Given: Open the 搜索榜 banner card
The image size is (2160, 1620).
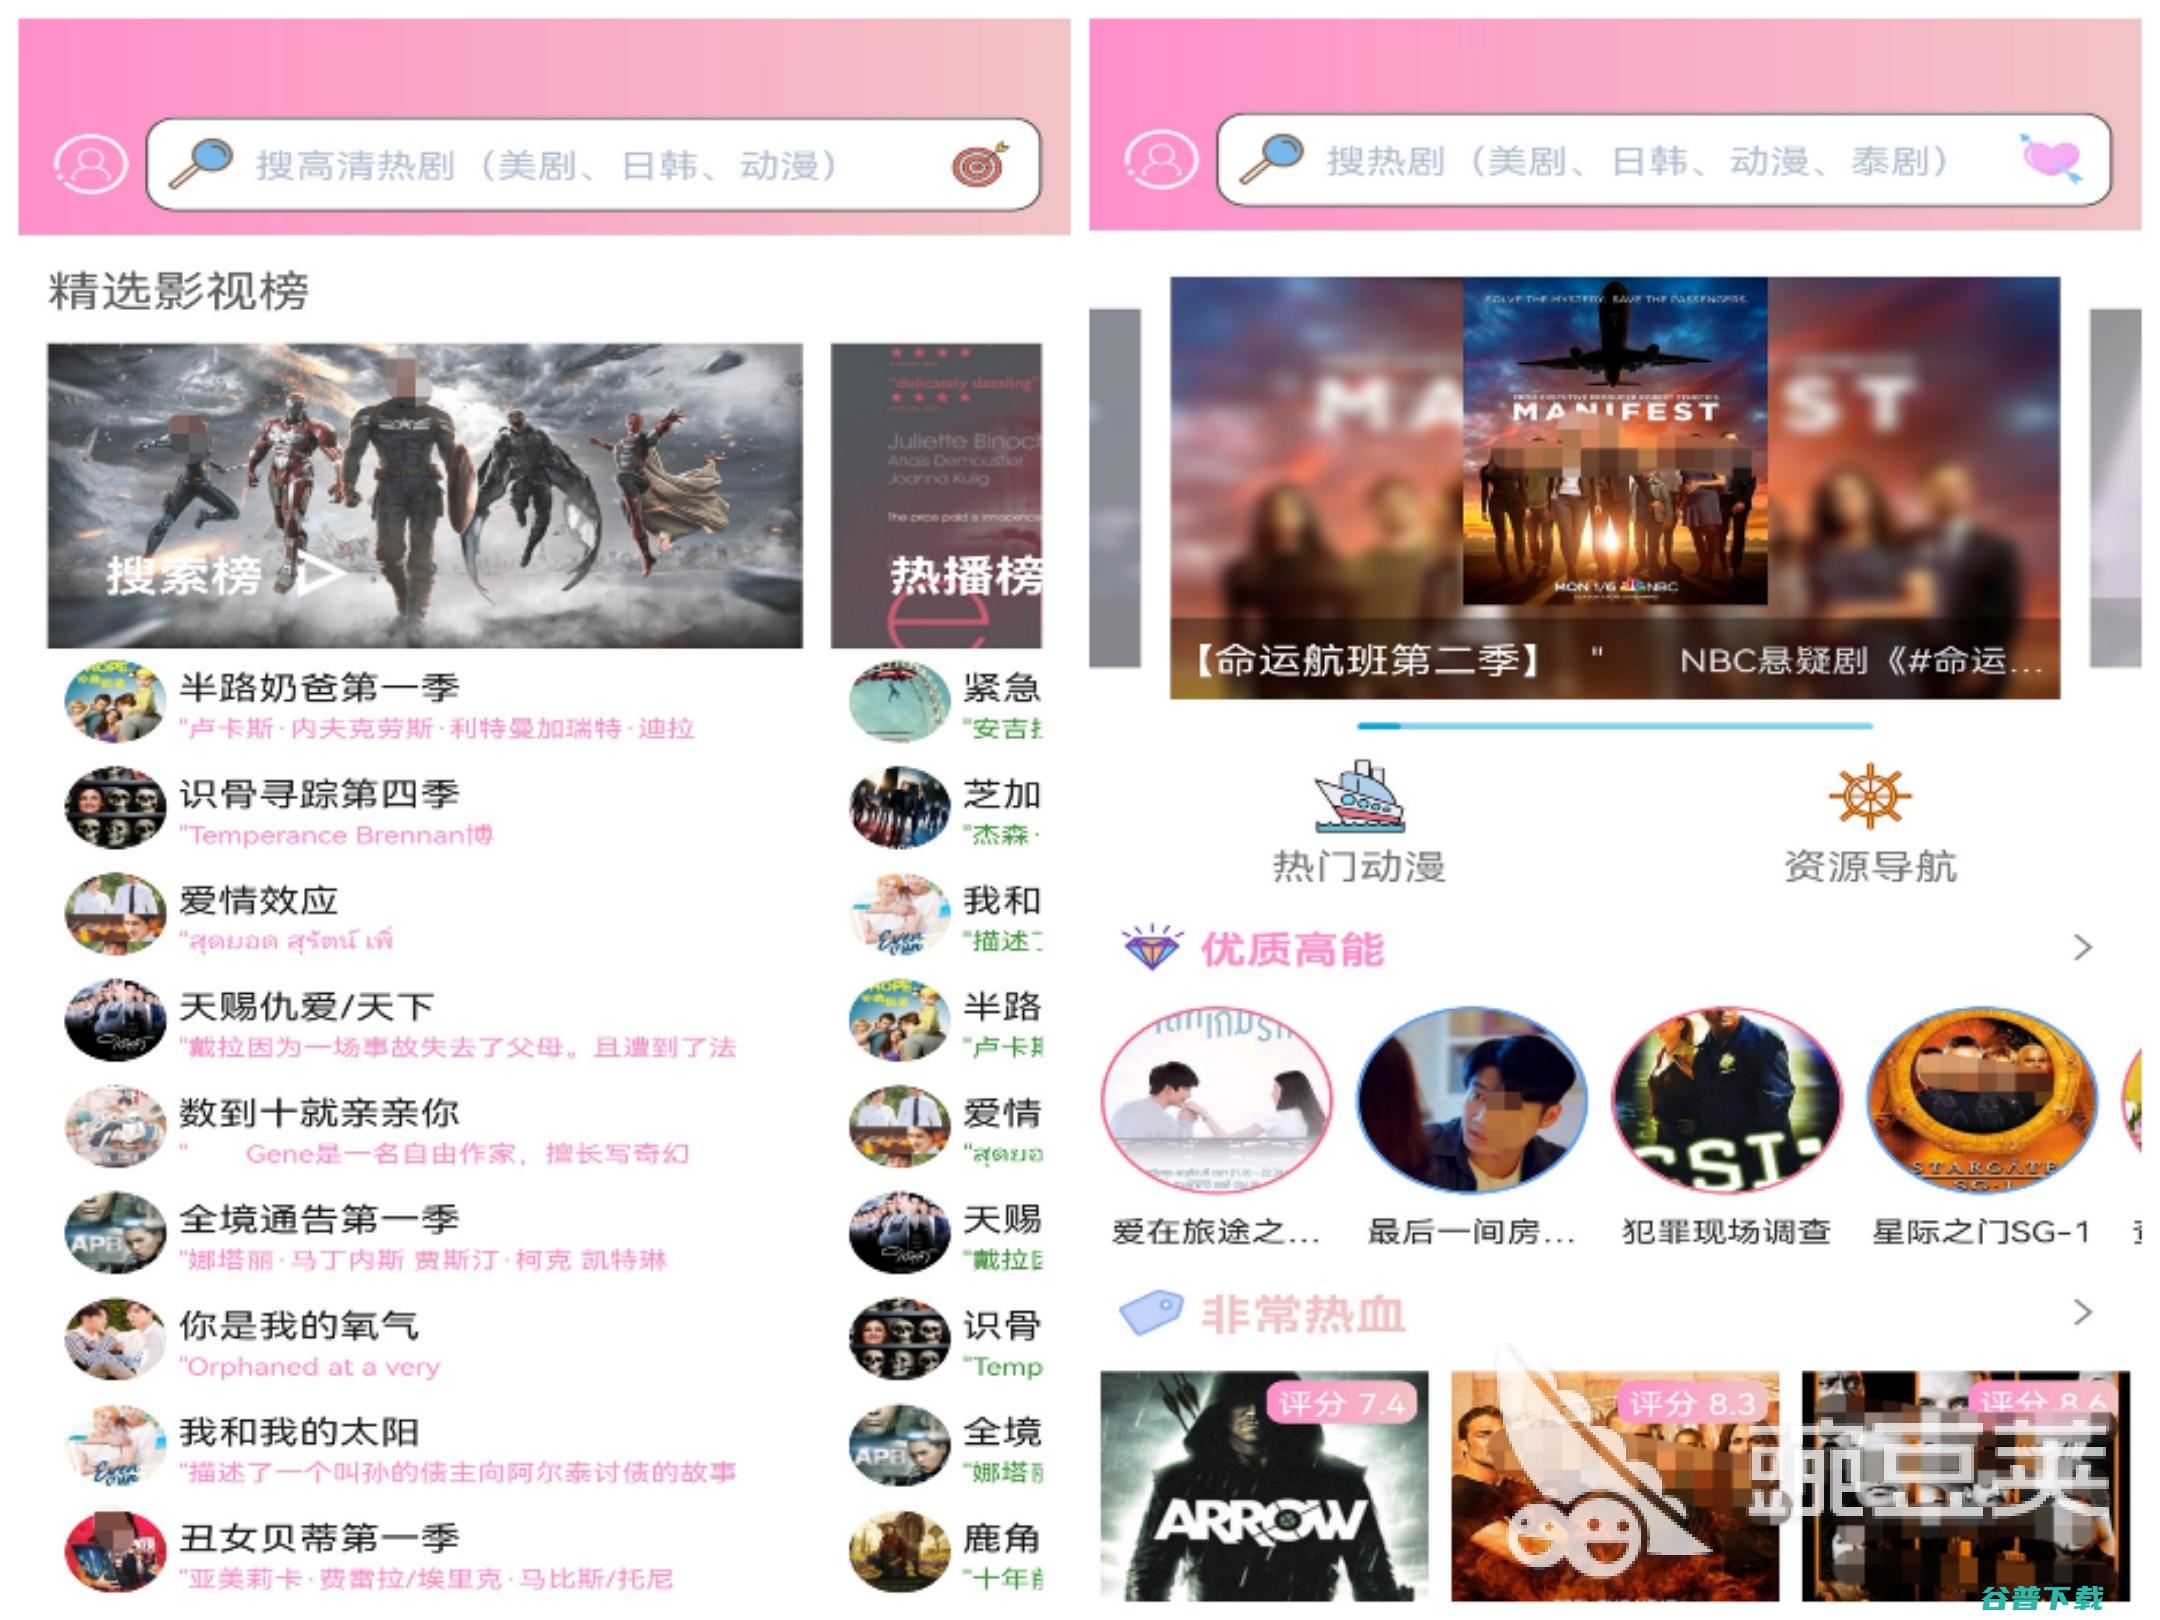Looking at the screenshot, I should pyautogui.click(x=425, y=495).
